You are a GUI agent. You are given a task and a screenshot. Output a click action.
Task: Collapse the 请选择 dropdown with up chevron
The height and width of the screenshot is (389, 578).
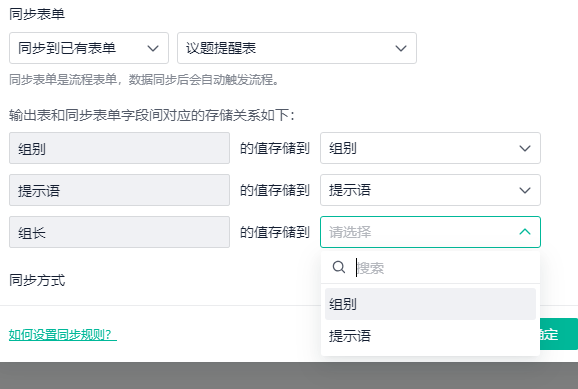point(525,232)
